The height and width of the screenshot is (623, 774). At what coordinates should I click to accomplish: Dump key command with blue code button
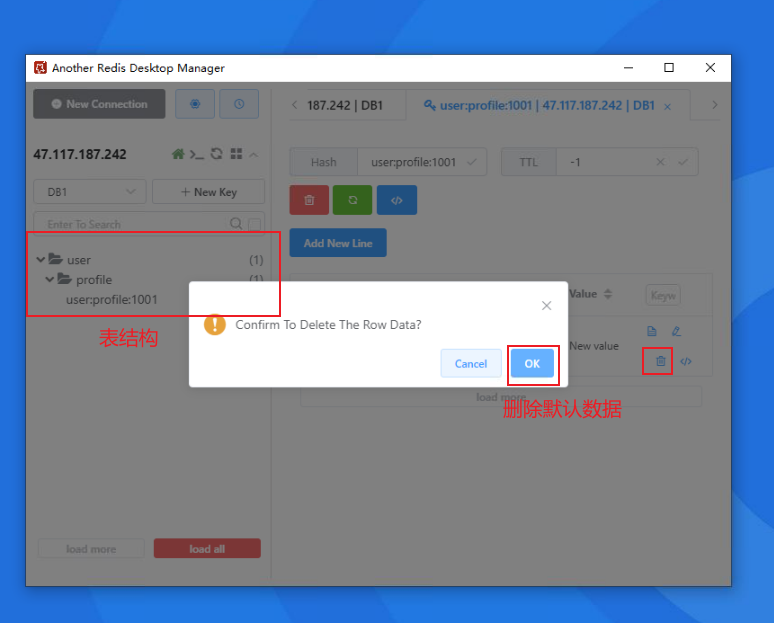pyautogui.click(x=397, y=200)
